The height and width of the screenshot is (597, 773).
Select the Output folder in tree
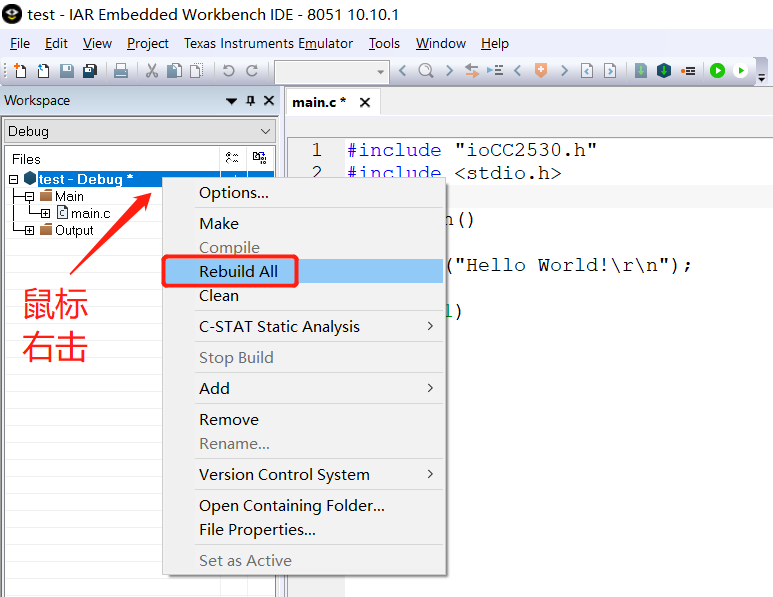[x=74, y=230]
